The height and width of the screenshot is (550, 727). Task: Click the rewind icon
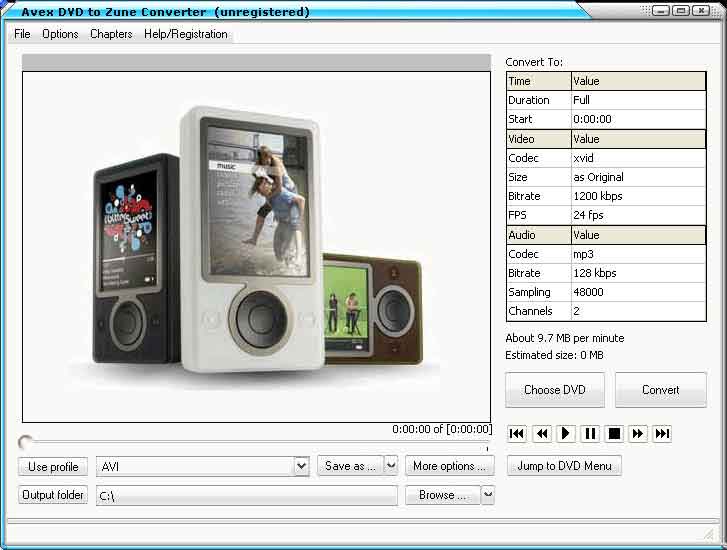pyautogui.click(x=541, y=433)
